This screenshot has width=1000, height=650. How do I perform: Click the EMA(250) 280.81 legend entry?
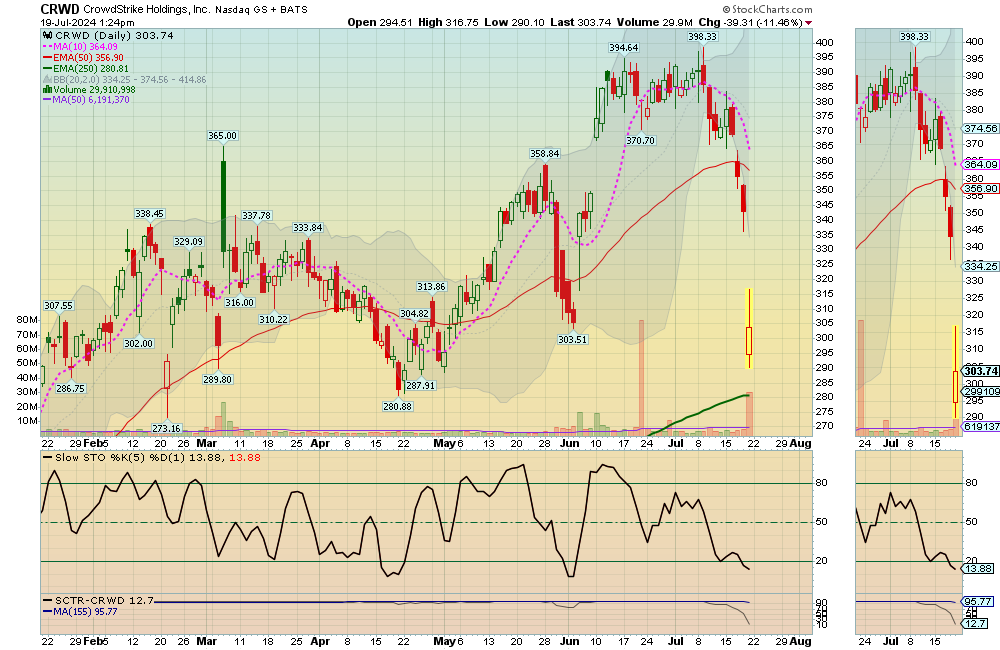pos(85,68)
